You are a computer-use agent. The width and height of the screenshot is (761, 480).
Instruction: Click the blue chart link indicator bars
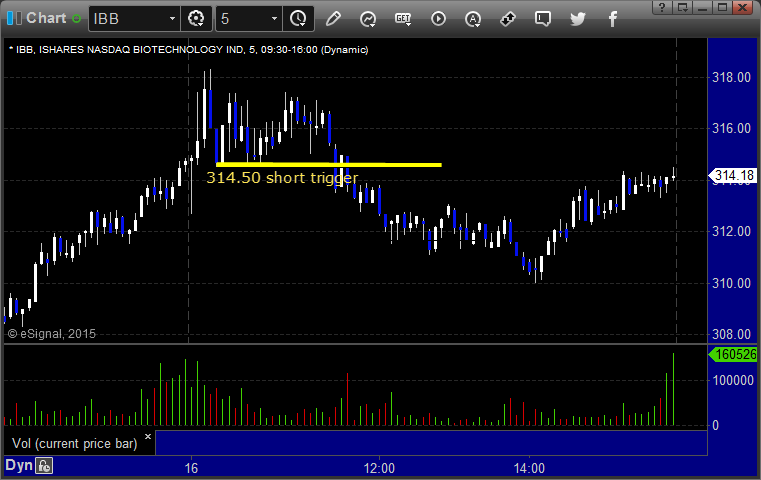point(14,18)
